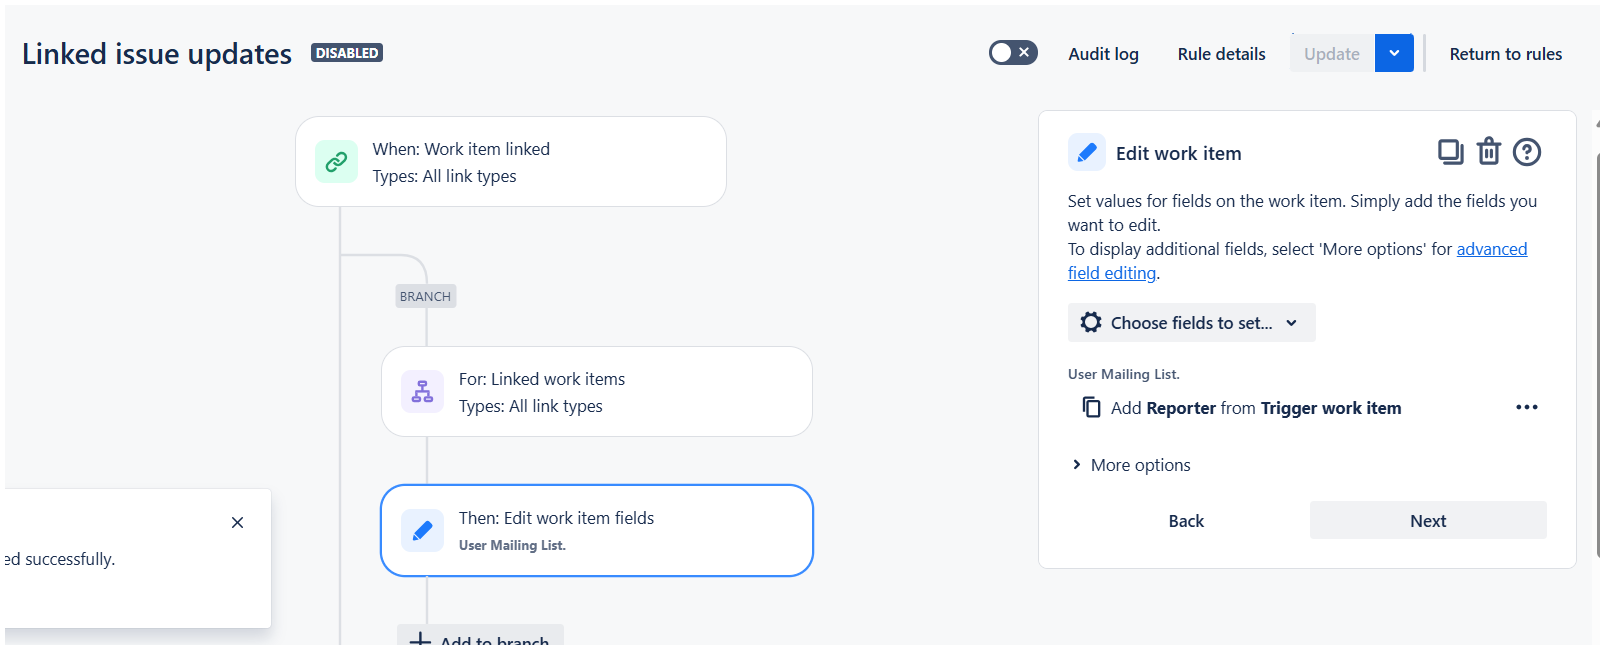Duplicate the Edit work item component
This screenshot has height=650, width=1605.
click(x=1450, y=151)
